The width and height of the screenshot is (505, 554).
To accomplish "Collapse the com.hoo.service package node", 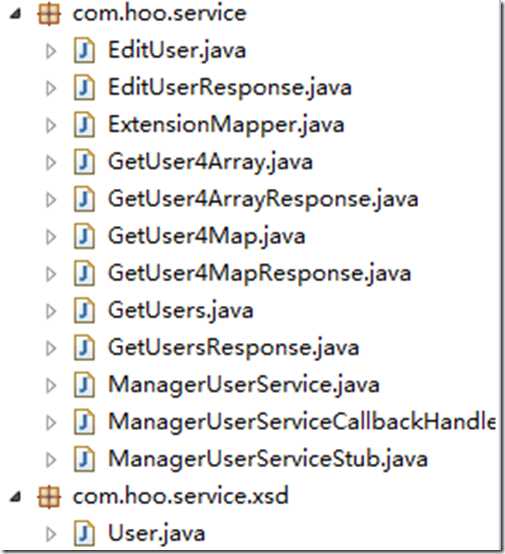I will click(x=16, y=14).
